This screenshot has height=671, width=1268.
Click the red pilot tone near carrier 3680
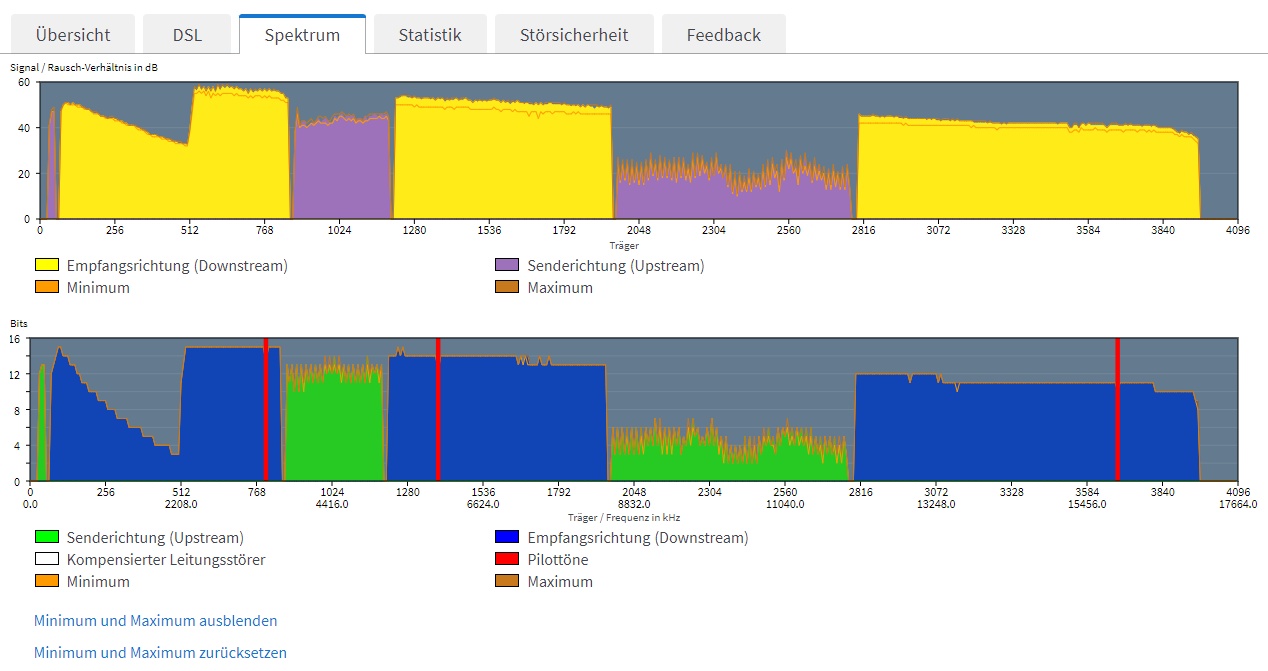tap(1117, 410)
